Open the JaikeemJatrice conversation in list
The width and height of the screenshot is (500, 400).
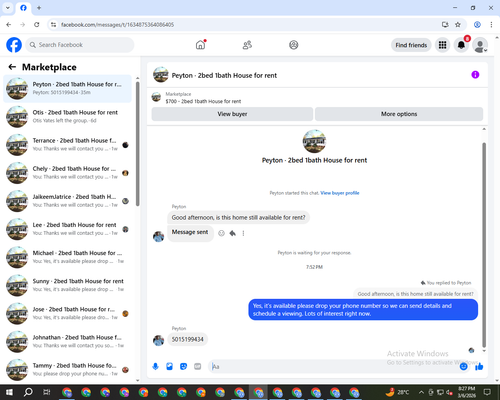pos(67,201)
